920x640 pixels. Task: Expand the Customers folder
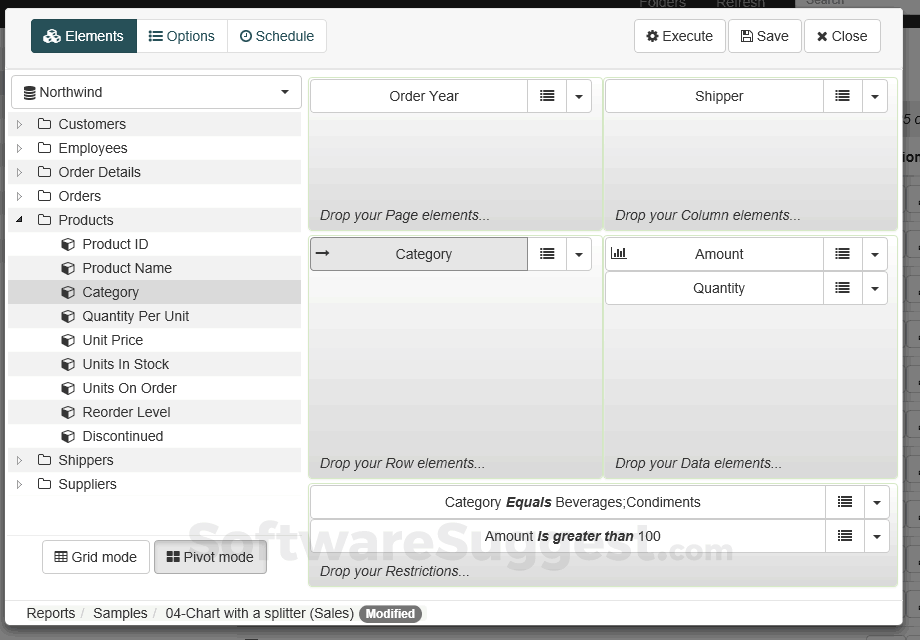click(x=19, y=124)
